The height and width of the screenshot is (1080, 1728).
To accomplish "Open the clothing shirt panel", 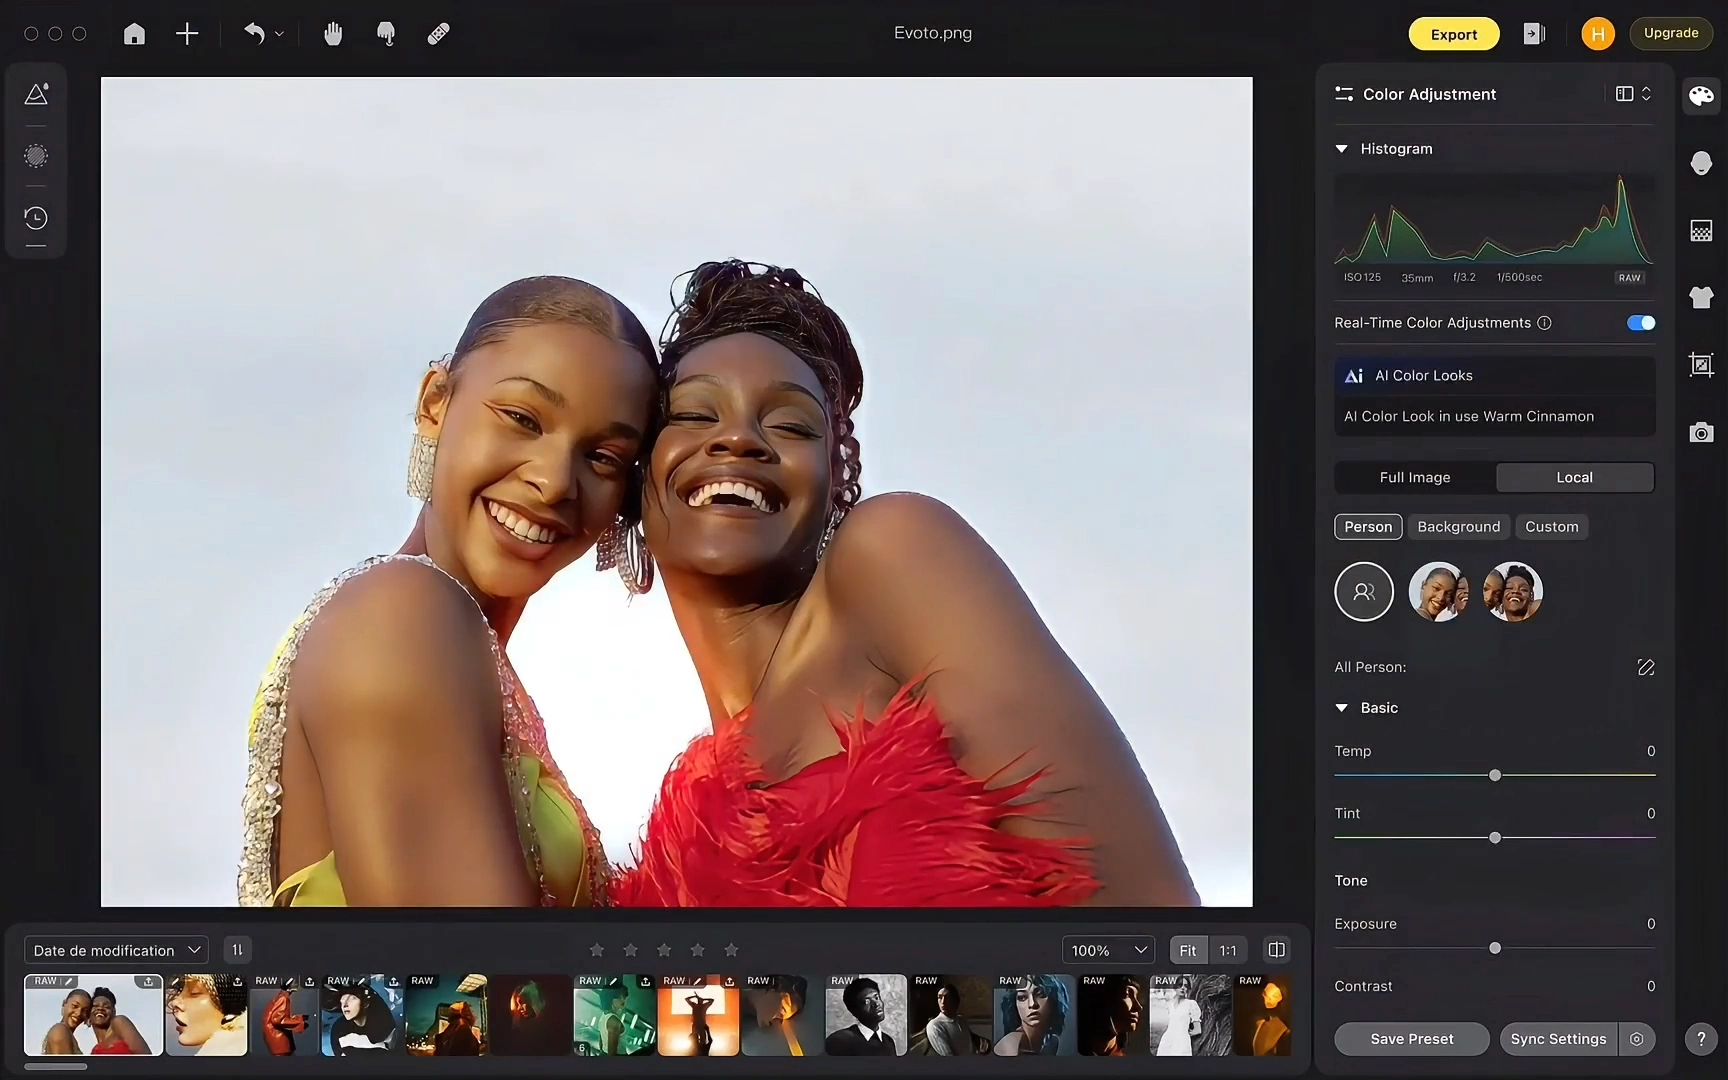I will coord(1701,297).
